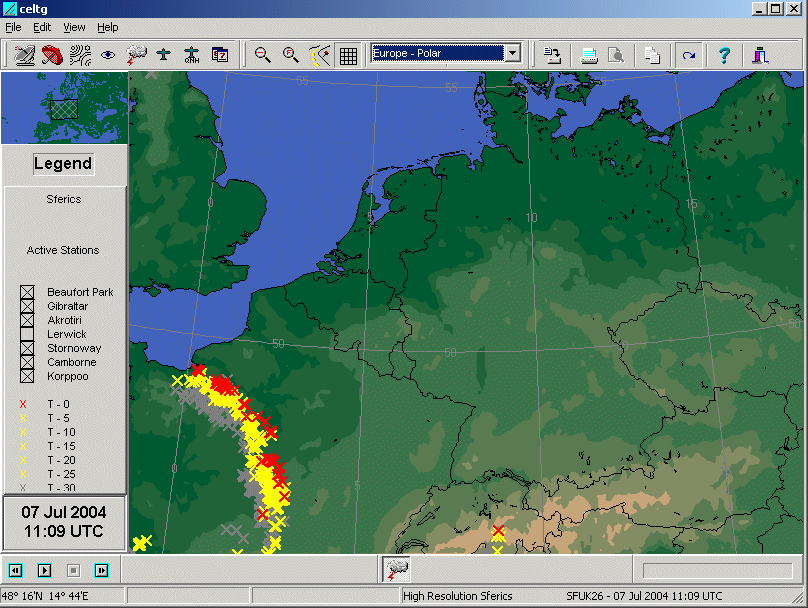
Task: Click the overview map thumbnail
Action: pyautogui.click(x=64, y=108)
